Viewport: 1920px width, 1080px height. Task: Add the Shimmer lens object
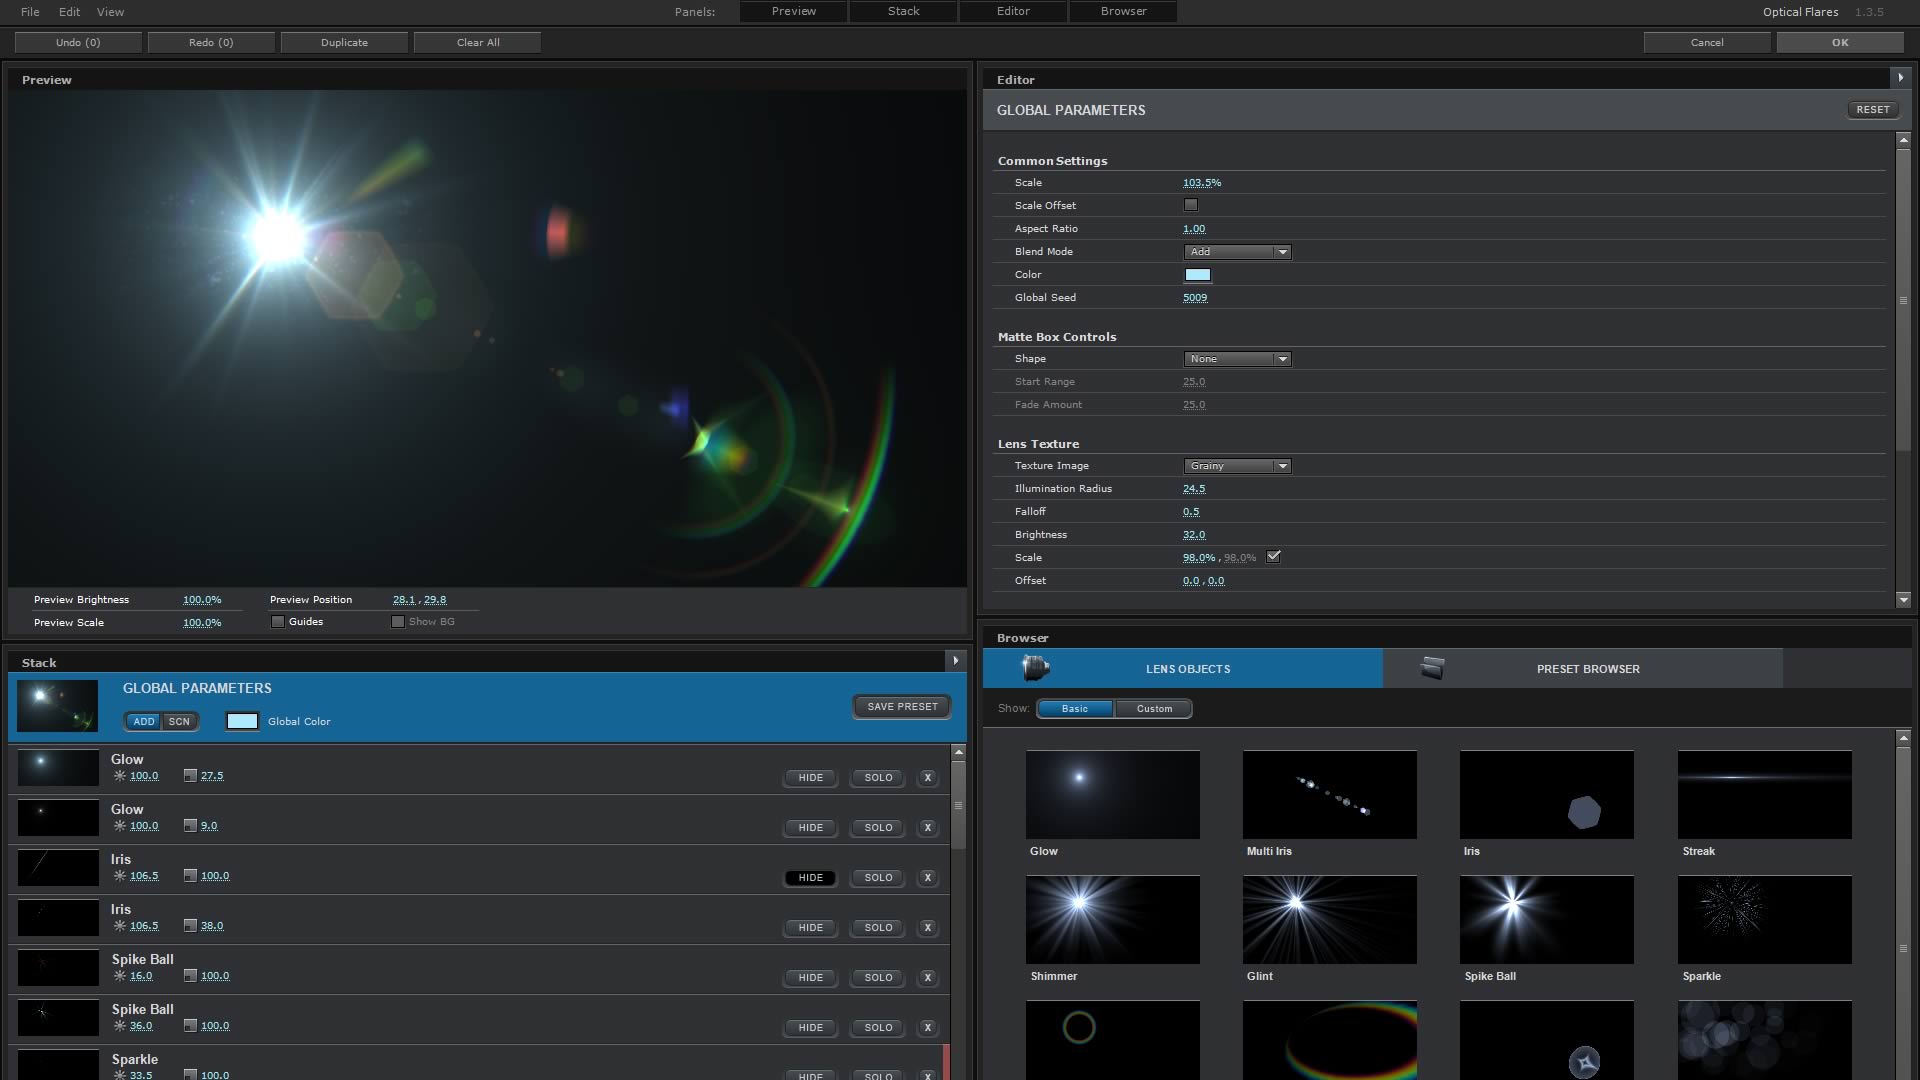[1112, 920]
